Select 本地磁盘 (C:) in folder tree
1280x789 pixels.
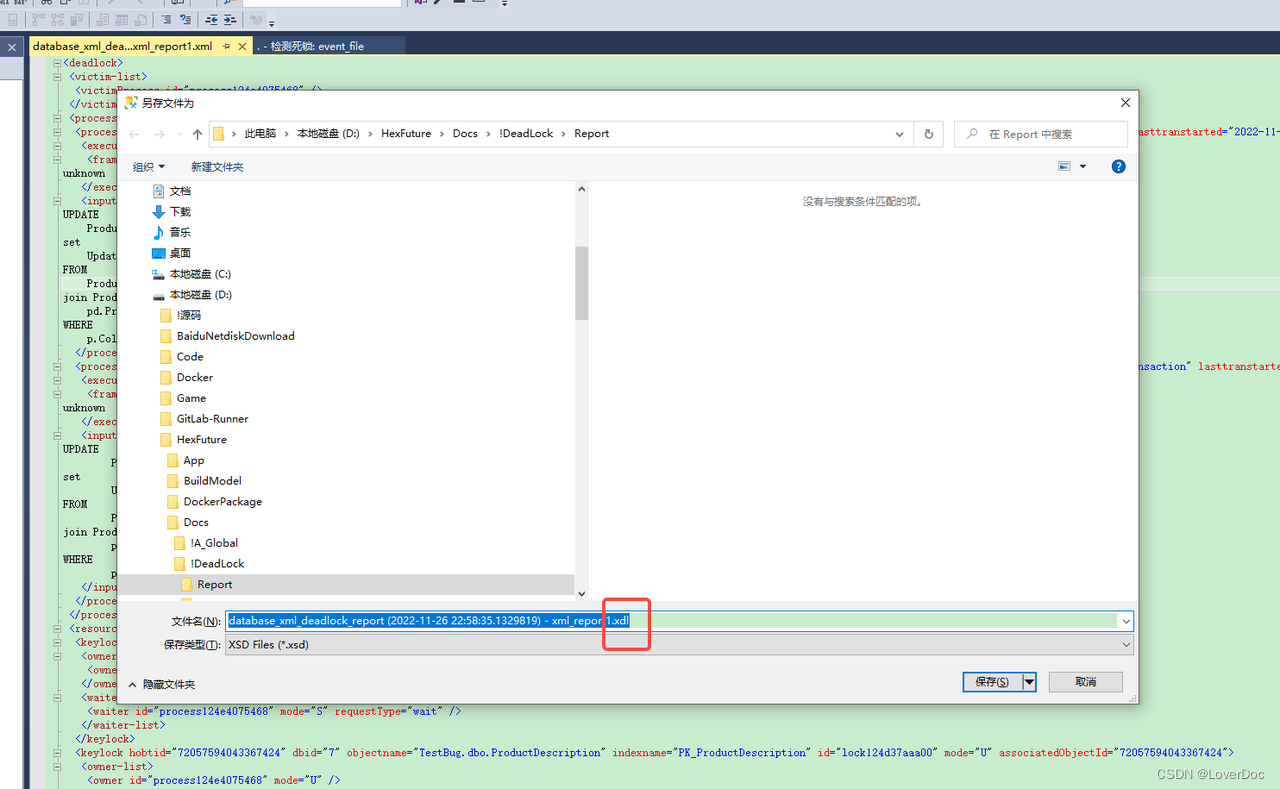point(200,274)
